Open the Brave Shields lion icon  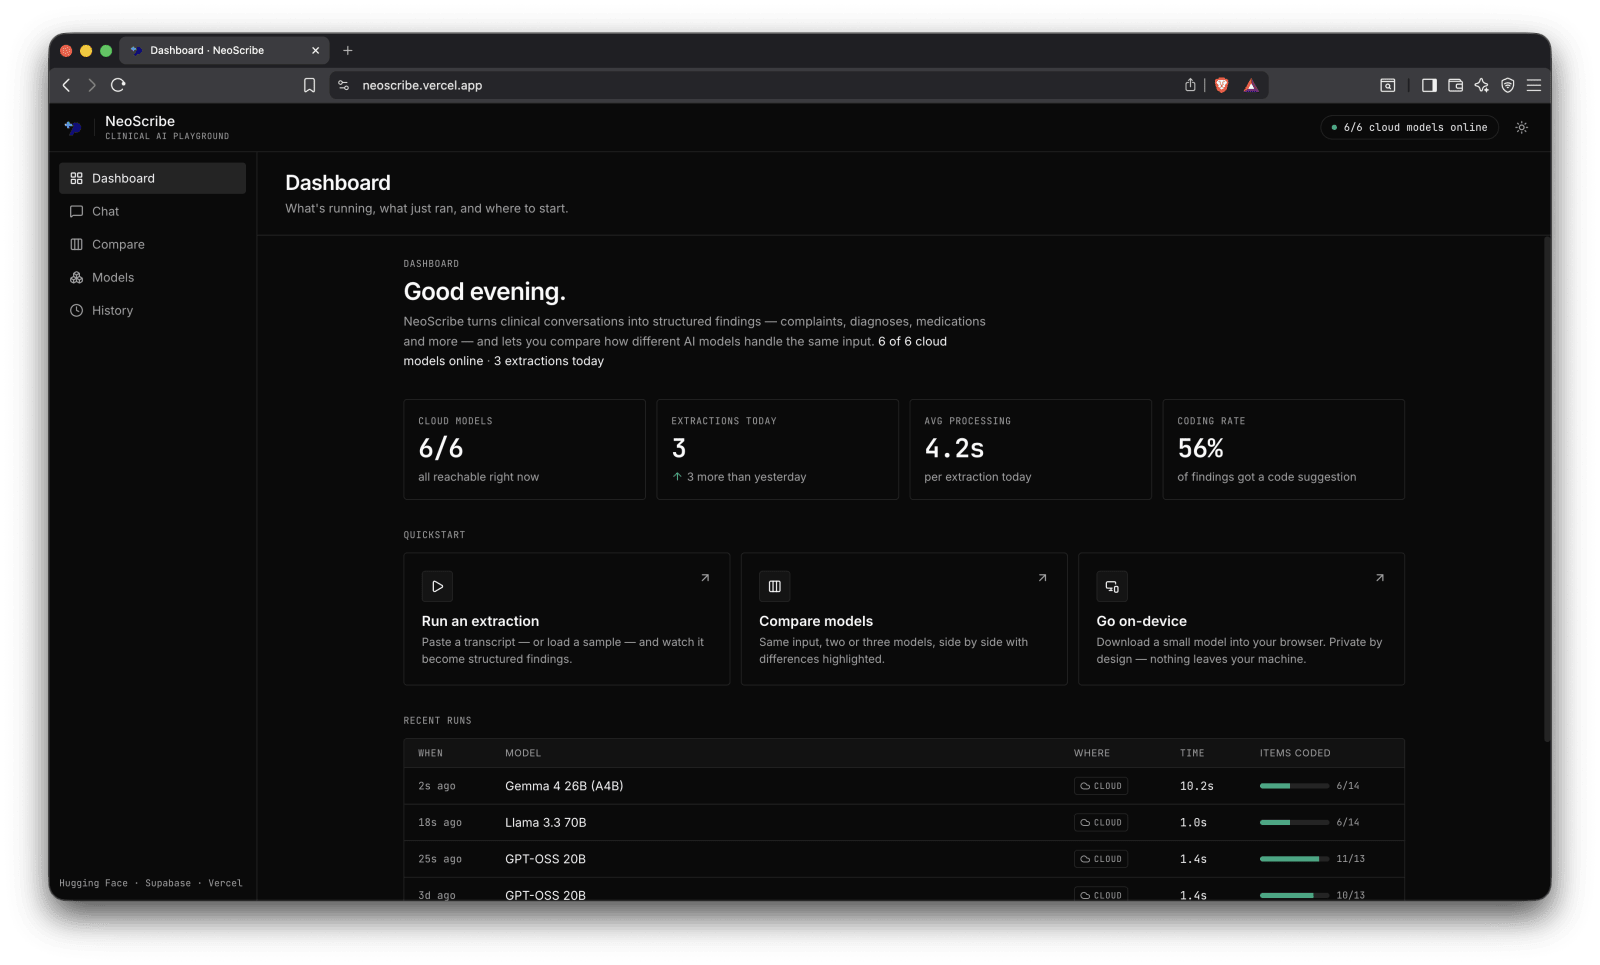tap(1221, 85)
